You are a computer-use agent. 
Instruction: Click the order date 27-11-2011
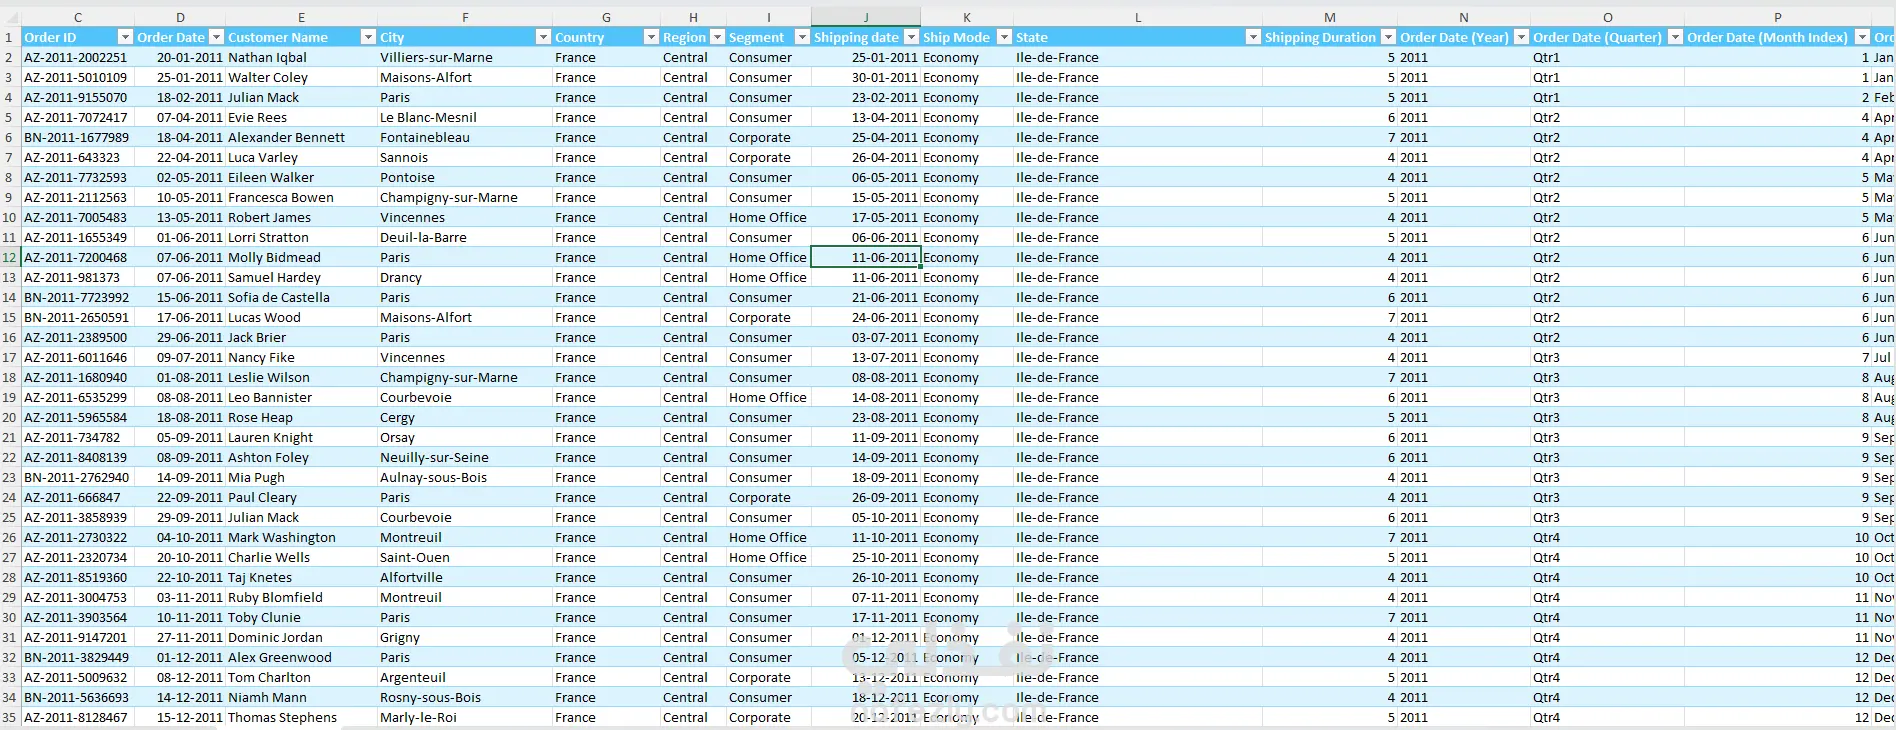pyautogui.click(x=189, y=637)
